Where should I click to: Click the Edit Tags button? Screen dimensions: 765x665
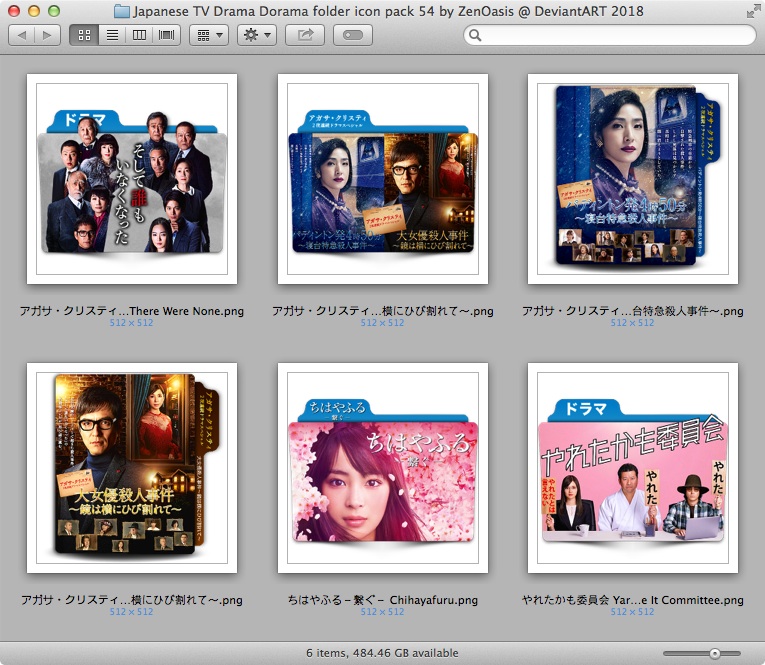[x=353, y=35]
